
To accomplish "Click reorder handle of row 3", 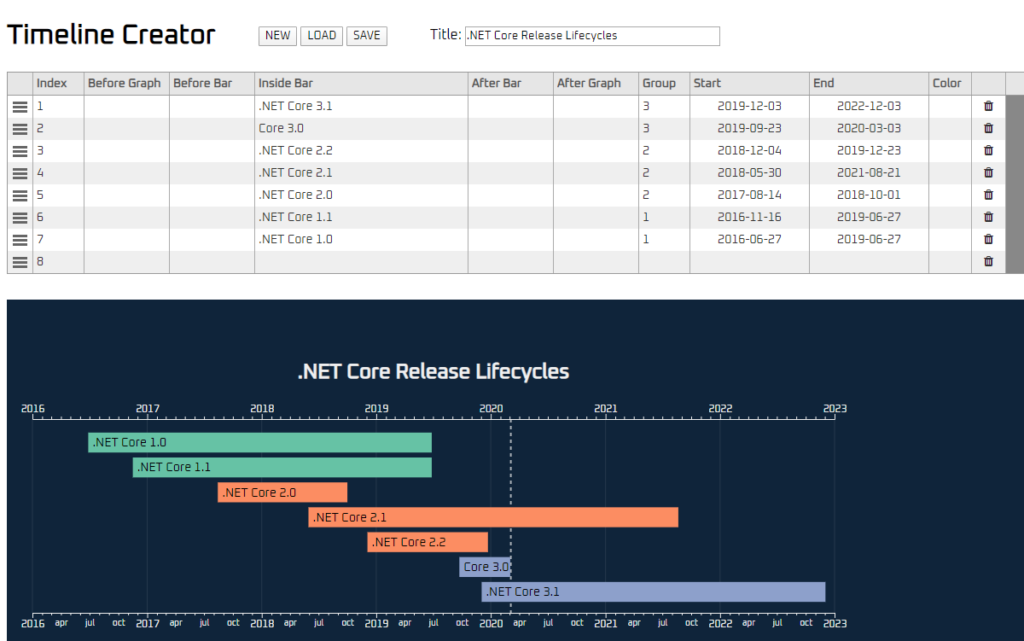I will [x=20, y=151].
